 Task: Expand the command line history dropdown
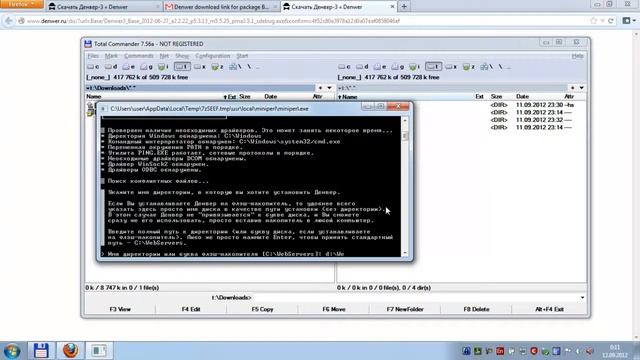coord(582,298)
